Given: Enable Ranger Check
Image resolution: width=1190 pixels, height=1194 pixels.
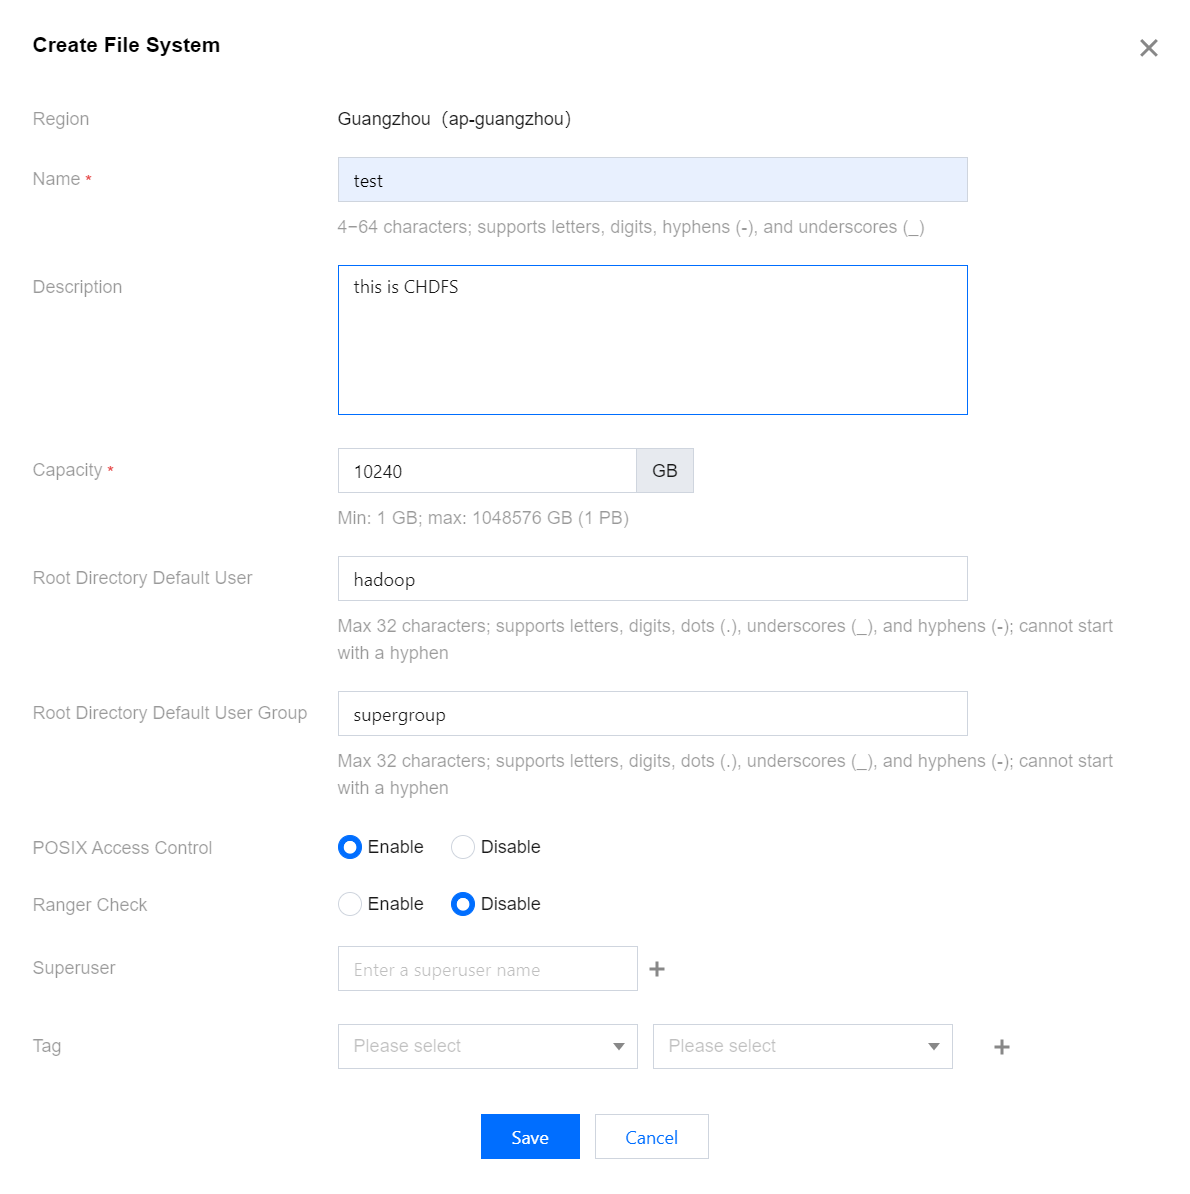Looking at the screenshot, I should click(x=350, y=905).
